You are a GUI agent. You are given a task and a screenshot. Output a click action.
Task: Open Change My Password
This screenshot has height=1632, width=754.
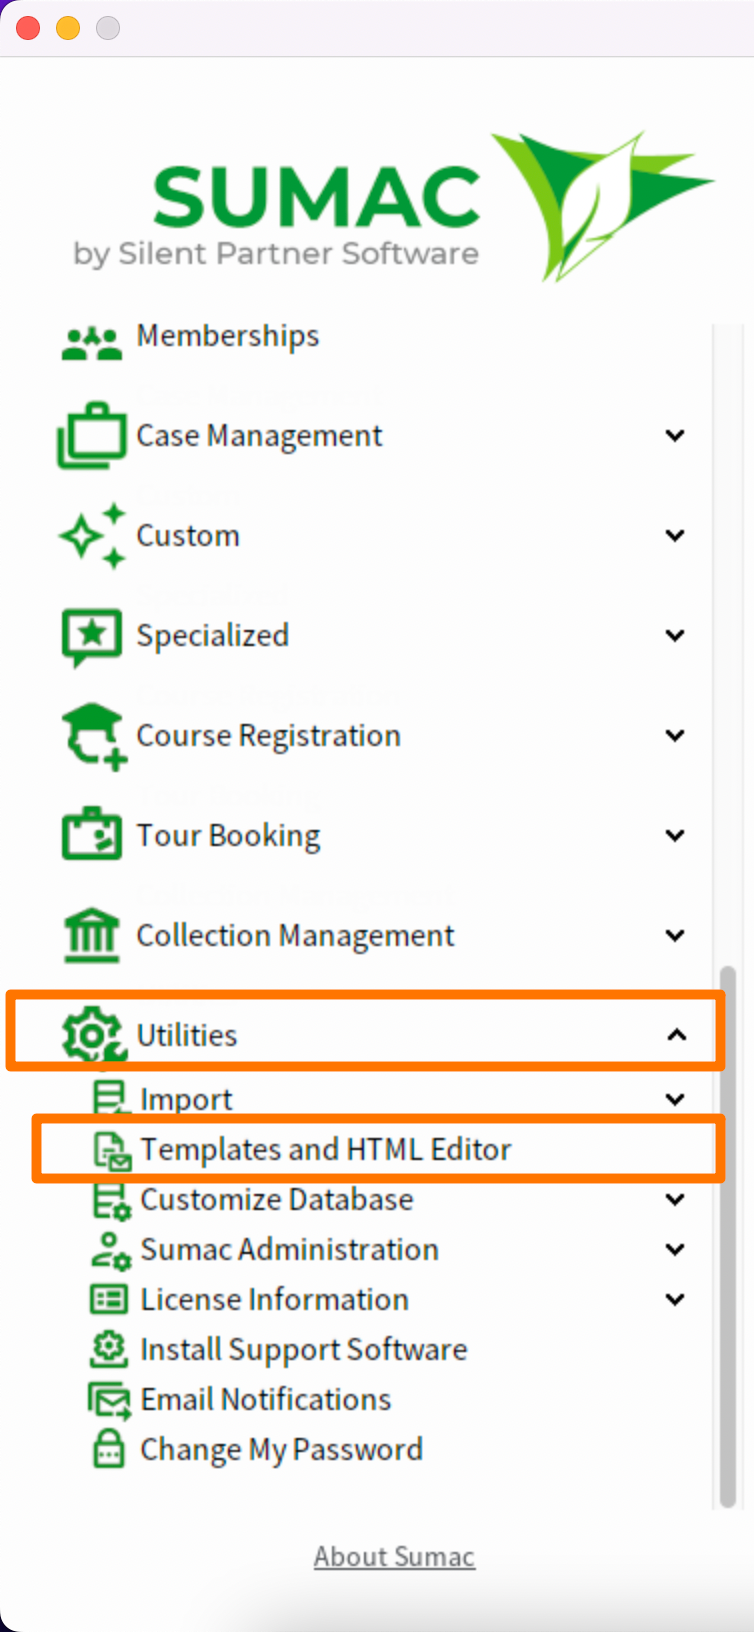282,1450
